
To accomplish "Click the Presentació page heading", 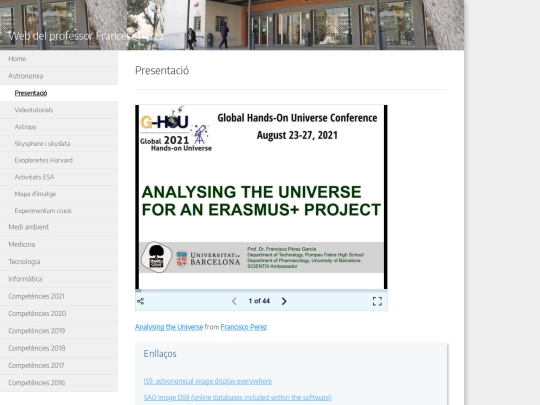I will point(162,70).
